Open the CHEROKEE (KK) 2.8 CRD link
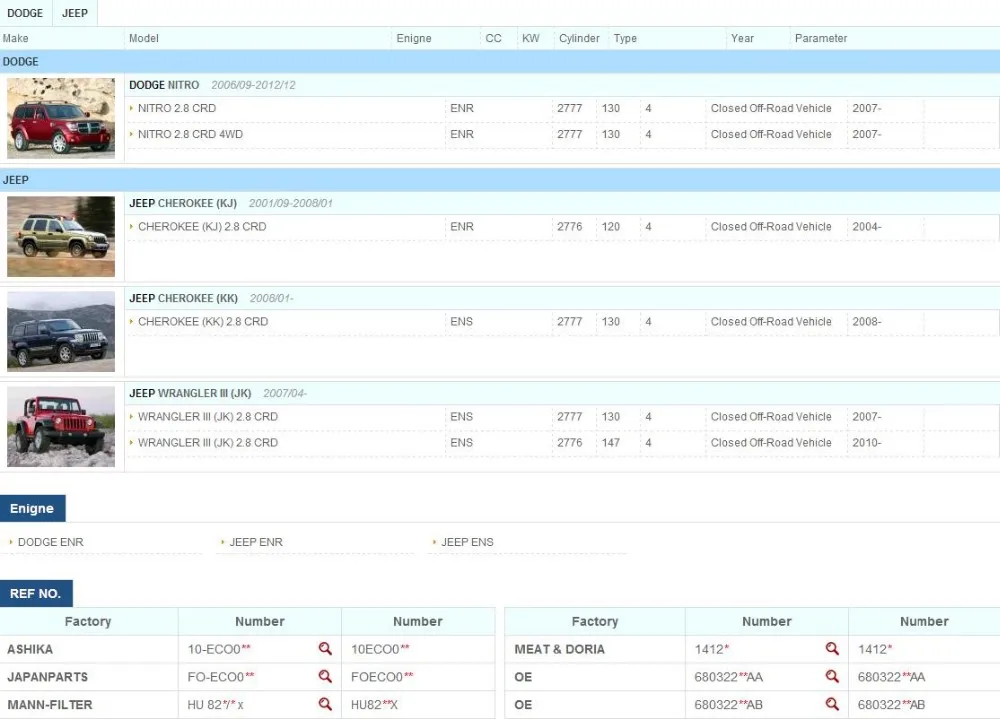 tap(203, 322)
